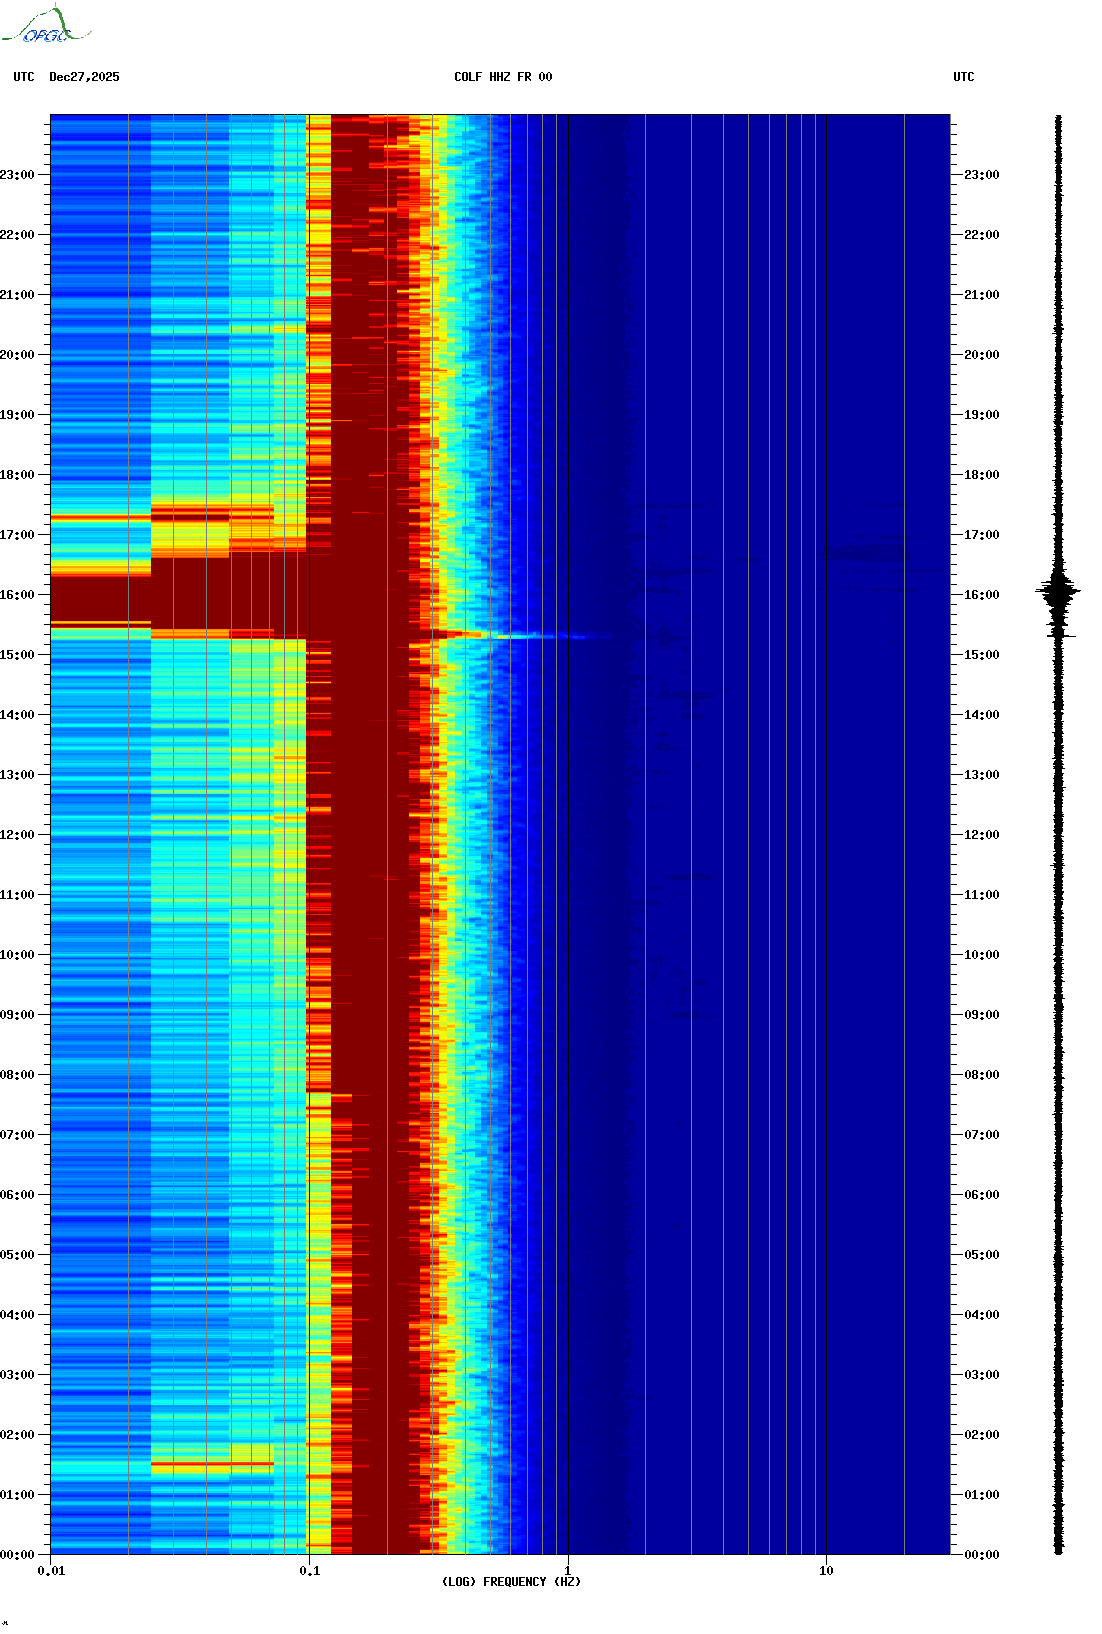Click the 16:00 tick label on the left axis
This screenshot has height=1634, width=1102.
tap(17, 595)
